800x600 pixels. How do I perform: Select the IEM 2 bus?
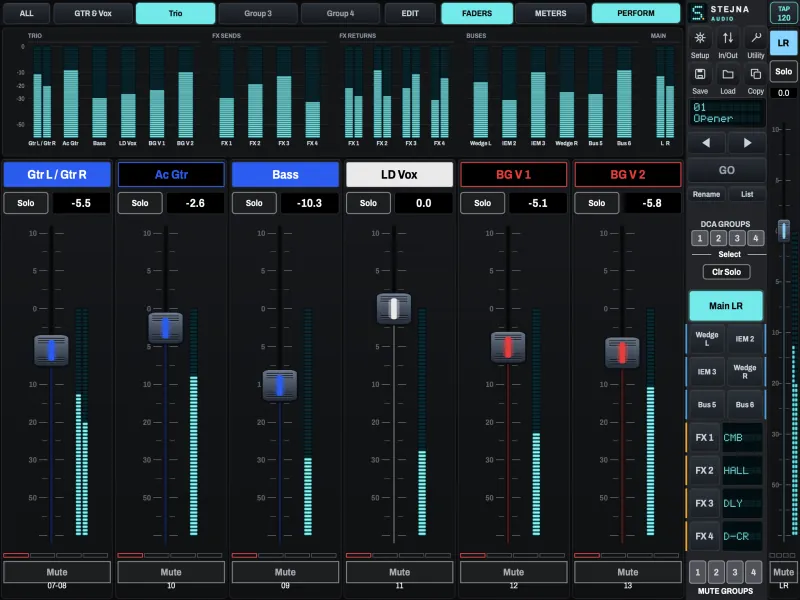pos(745,339)
